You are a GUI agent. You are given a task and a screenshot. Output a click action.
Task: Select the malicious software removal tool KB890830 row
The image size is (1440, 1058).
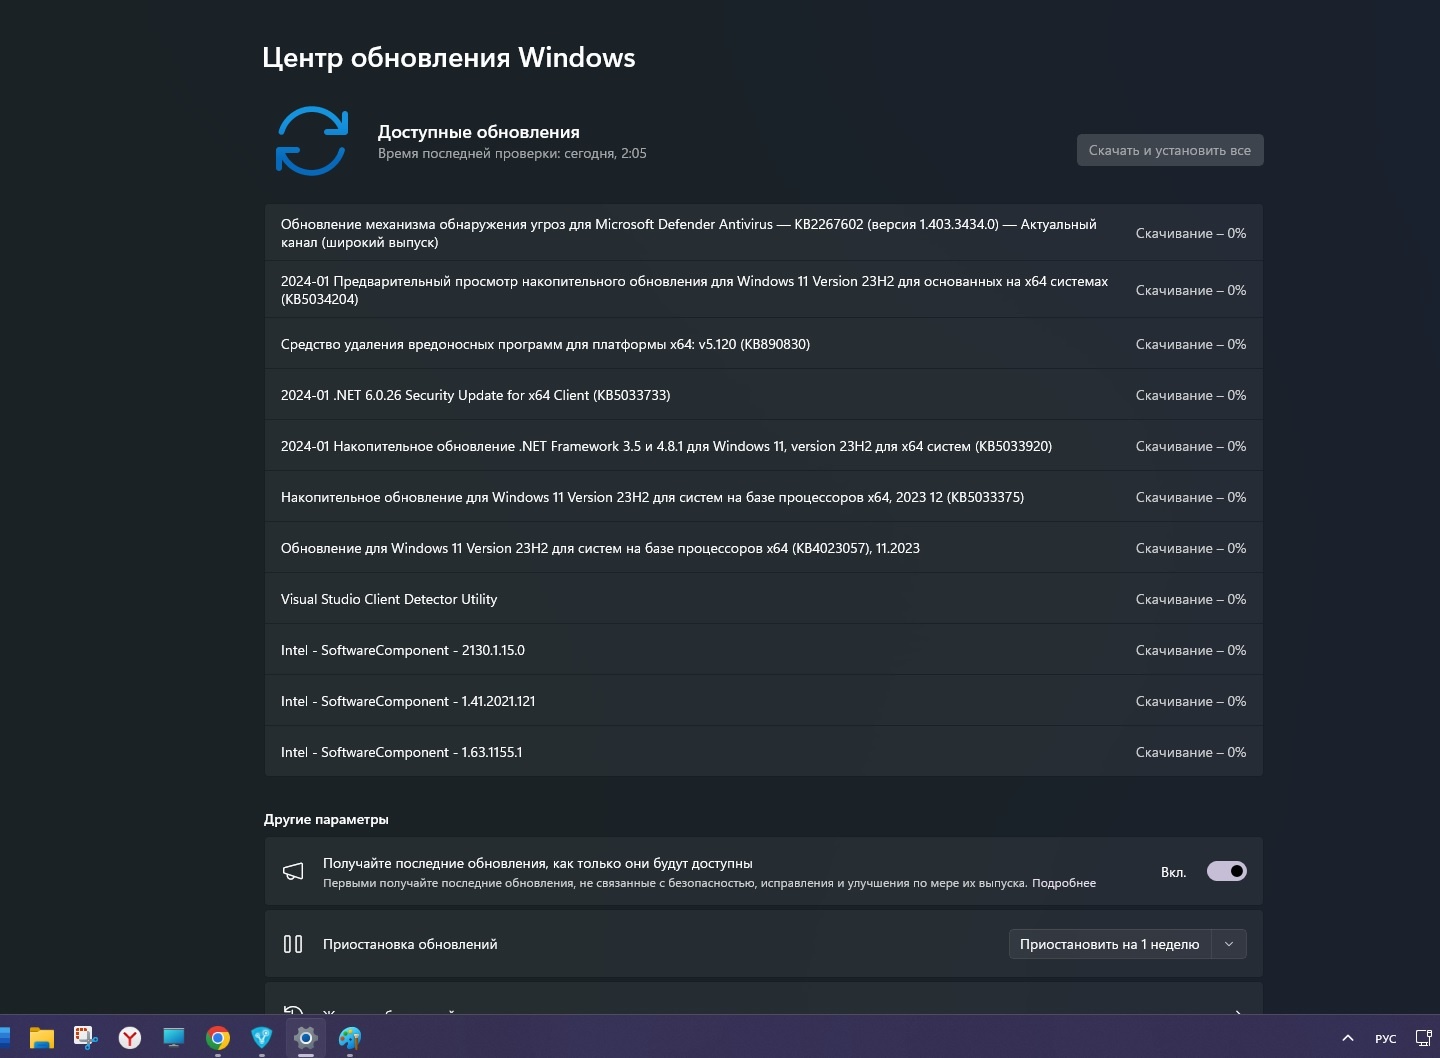coord(764,344)
